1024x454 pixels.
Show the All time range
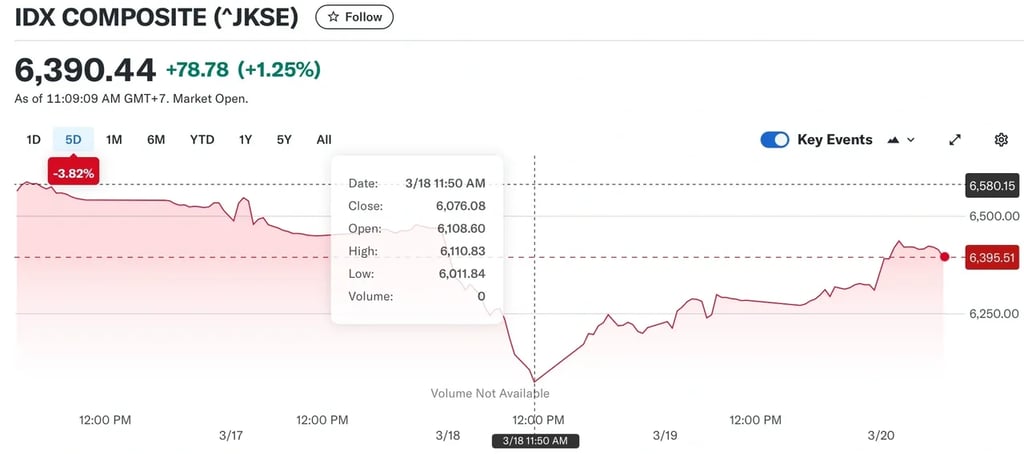point(324,140)
